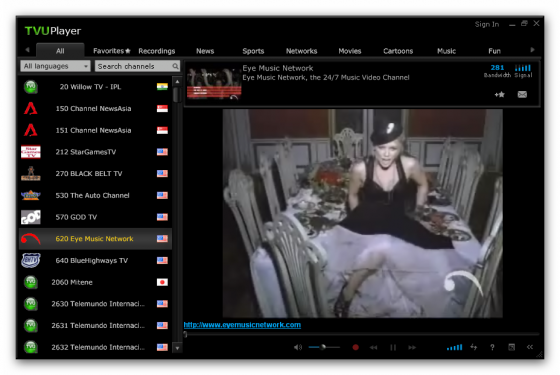Screen dimensions: 560x375
Task: Click the 281 Bandwidth indicator
Action: pos(497,71)
